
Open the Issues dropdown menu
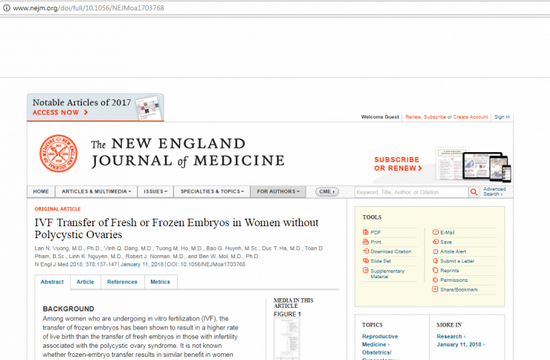tap(155, 192)
